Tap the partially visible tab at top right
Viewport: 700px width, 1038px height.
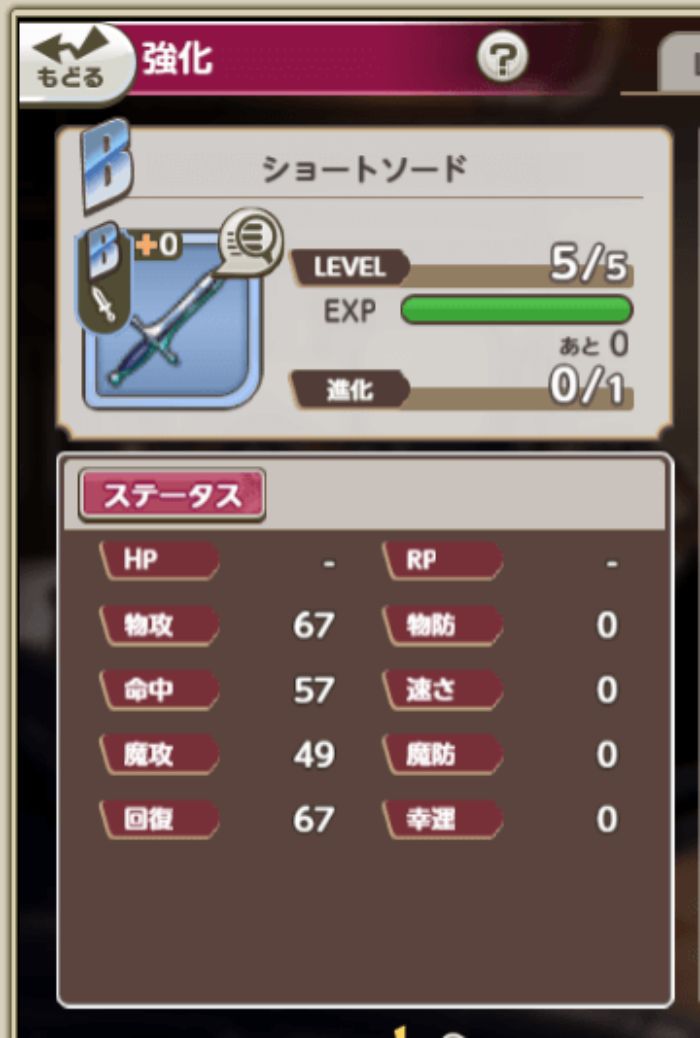pos(679,63)
